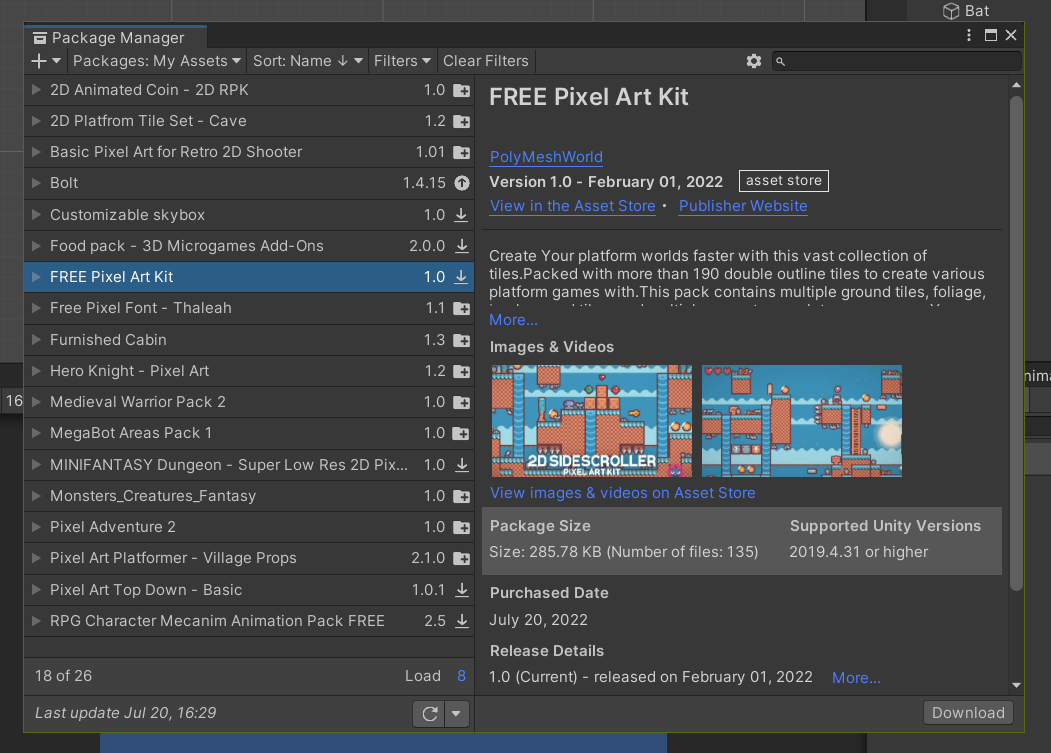Image resolution: width=1051 pixels, height=753 pixels.
Task: Open Package Manager settings gear
Action: (x=753, y=61)
